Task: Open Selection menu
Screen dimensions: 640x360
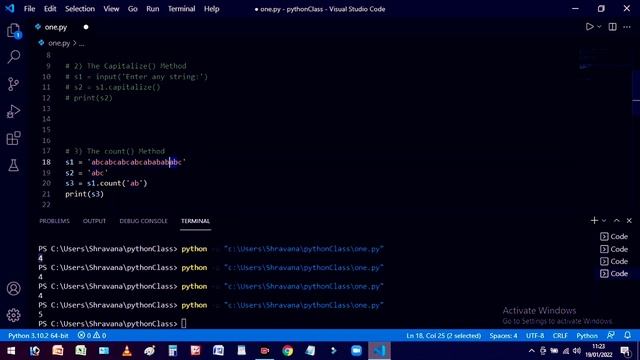Action: tap(80, 9)
